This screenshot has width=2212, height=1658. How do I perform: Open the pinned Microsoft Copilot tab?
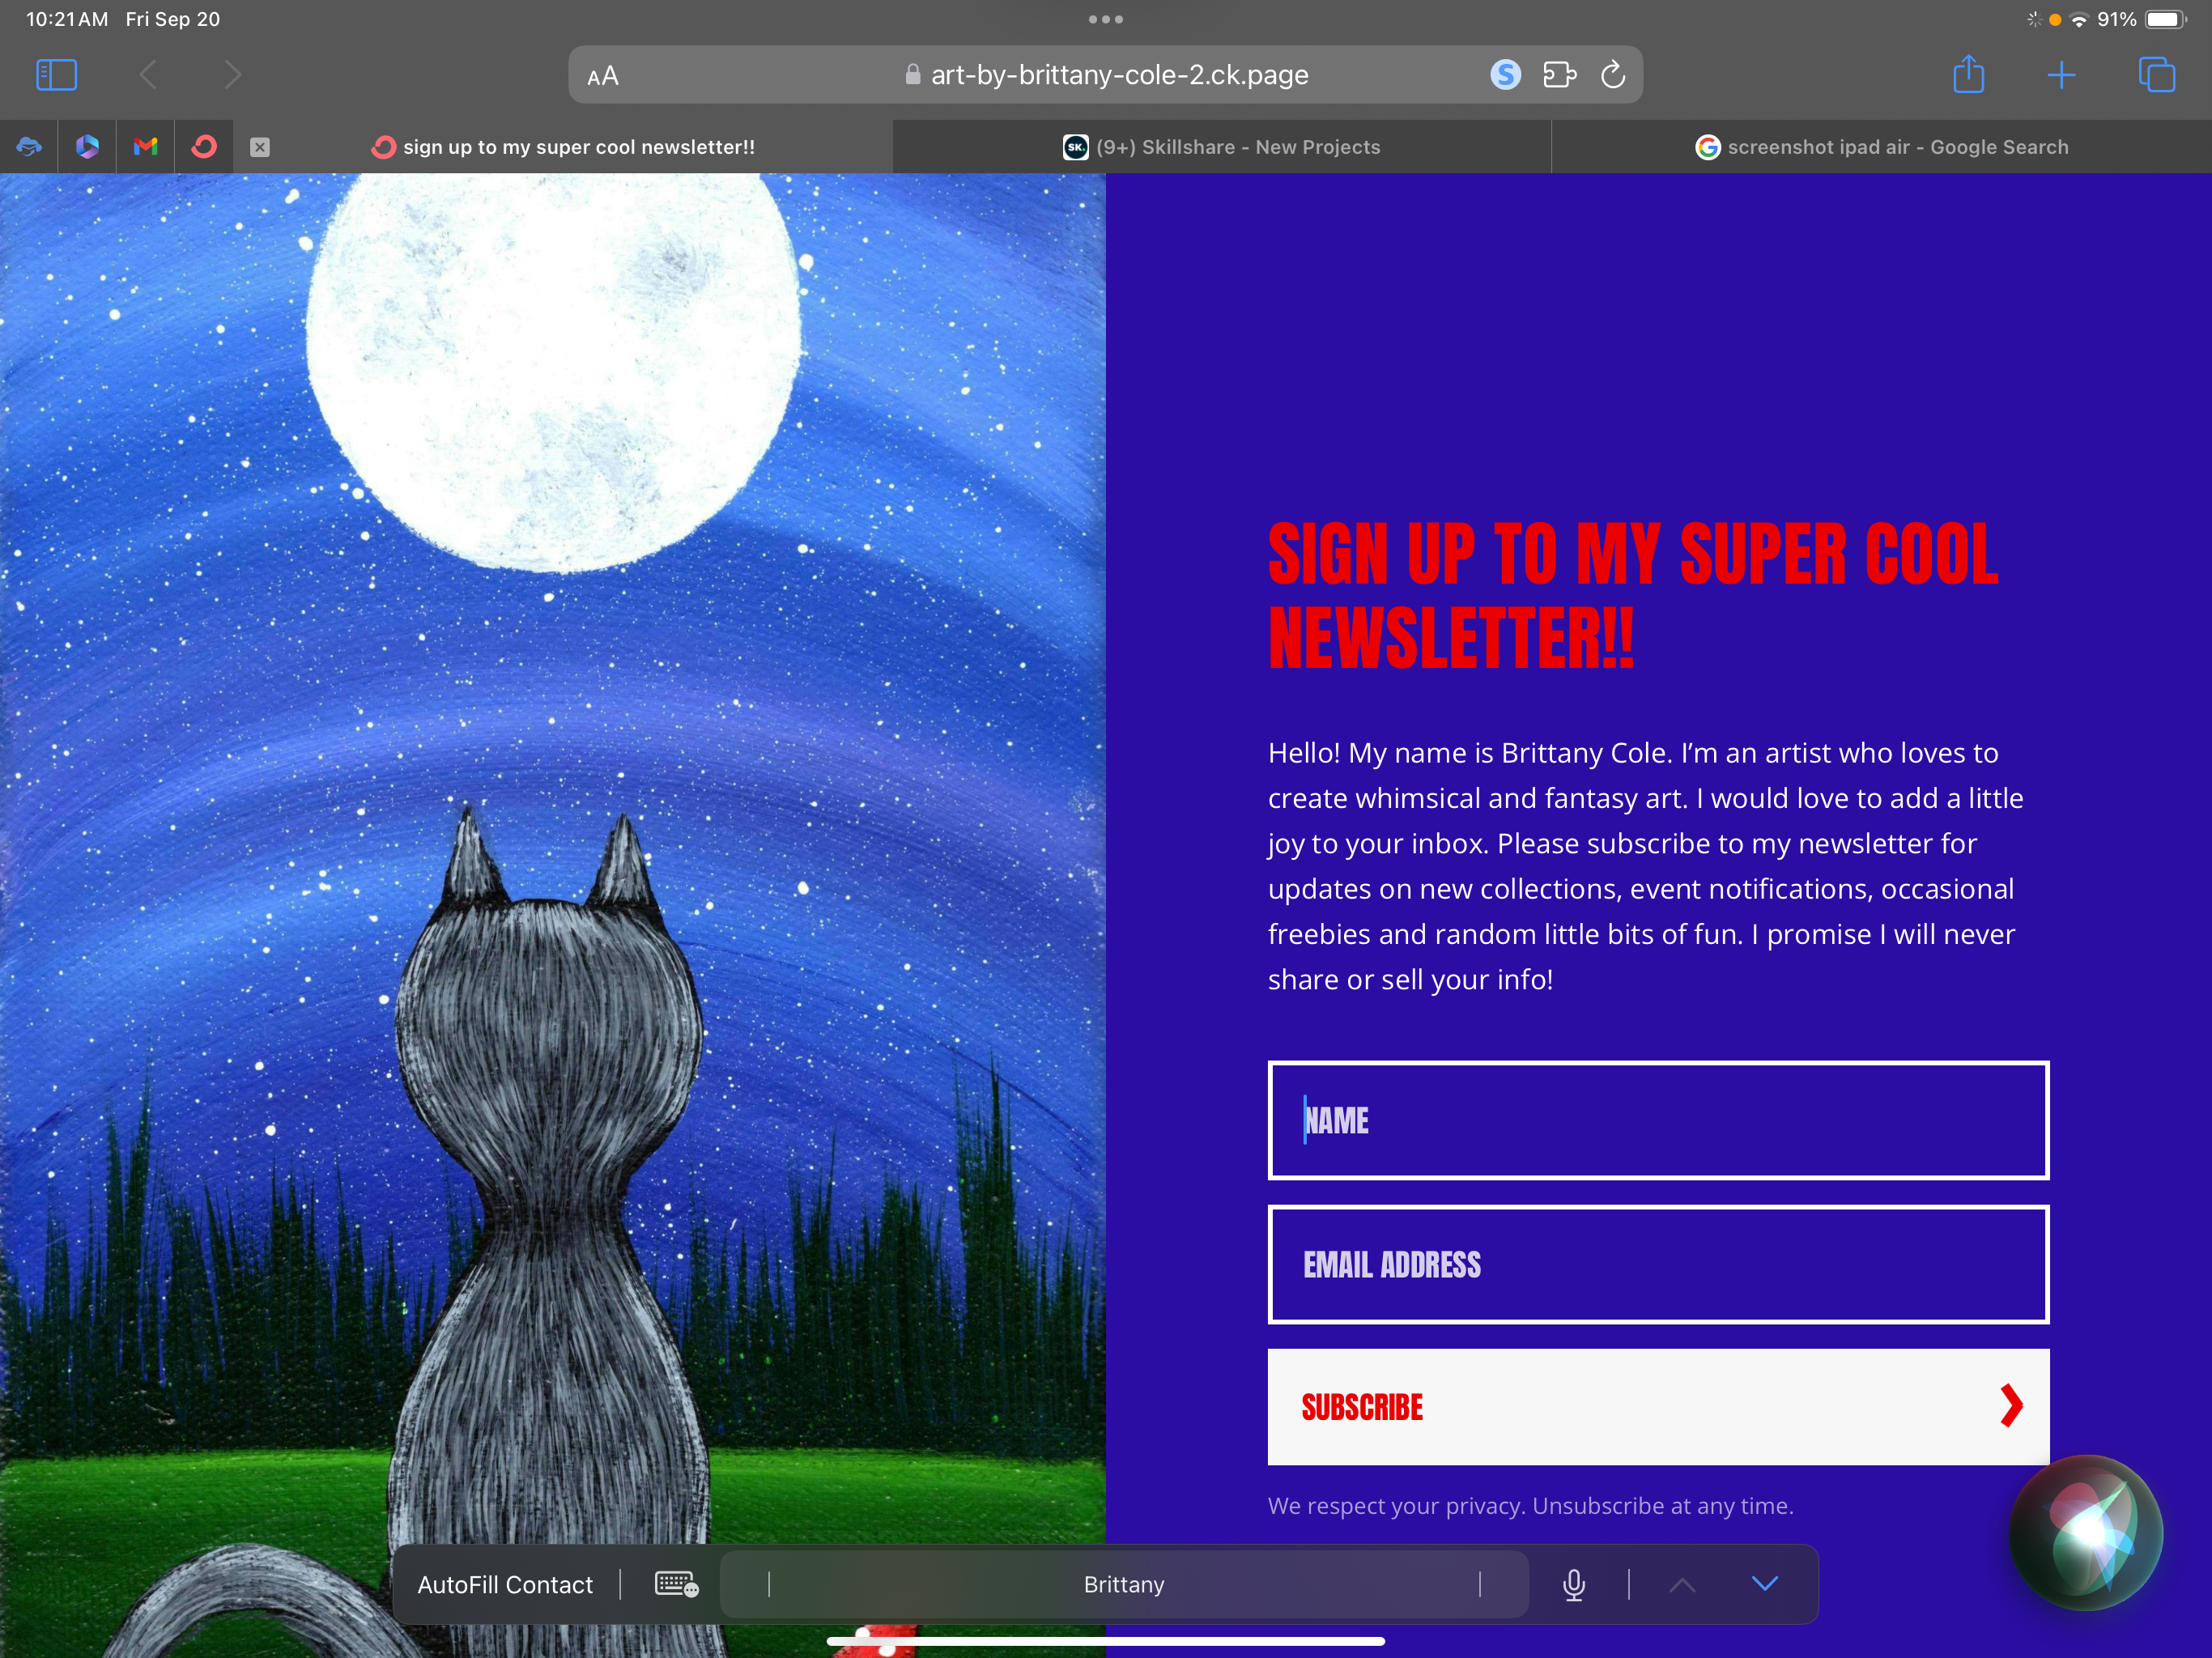[87, 147]
